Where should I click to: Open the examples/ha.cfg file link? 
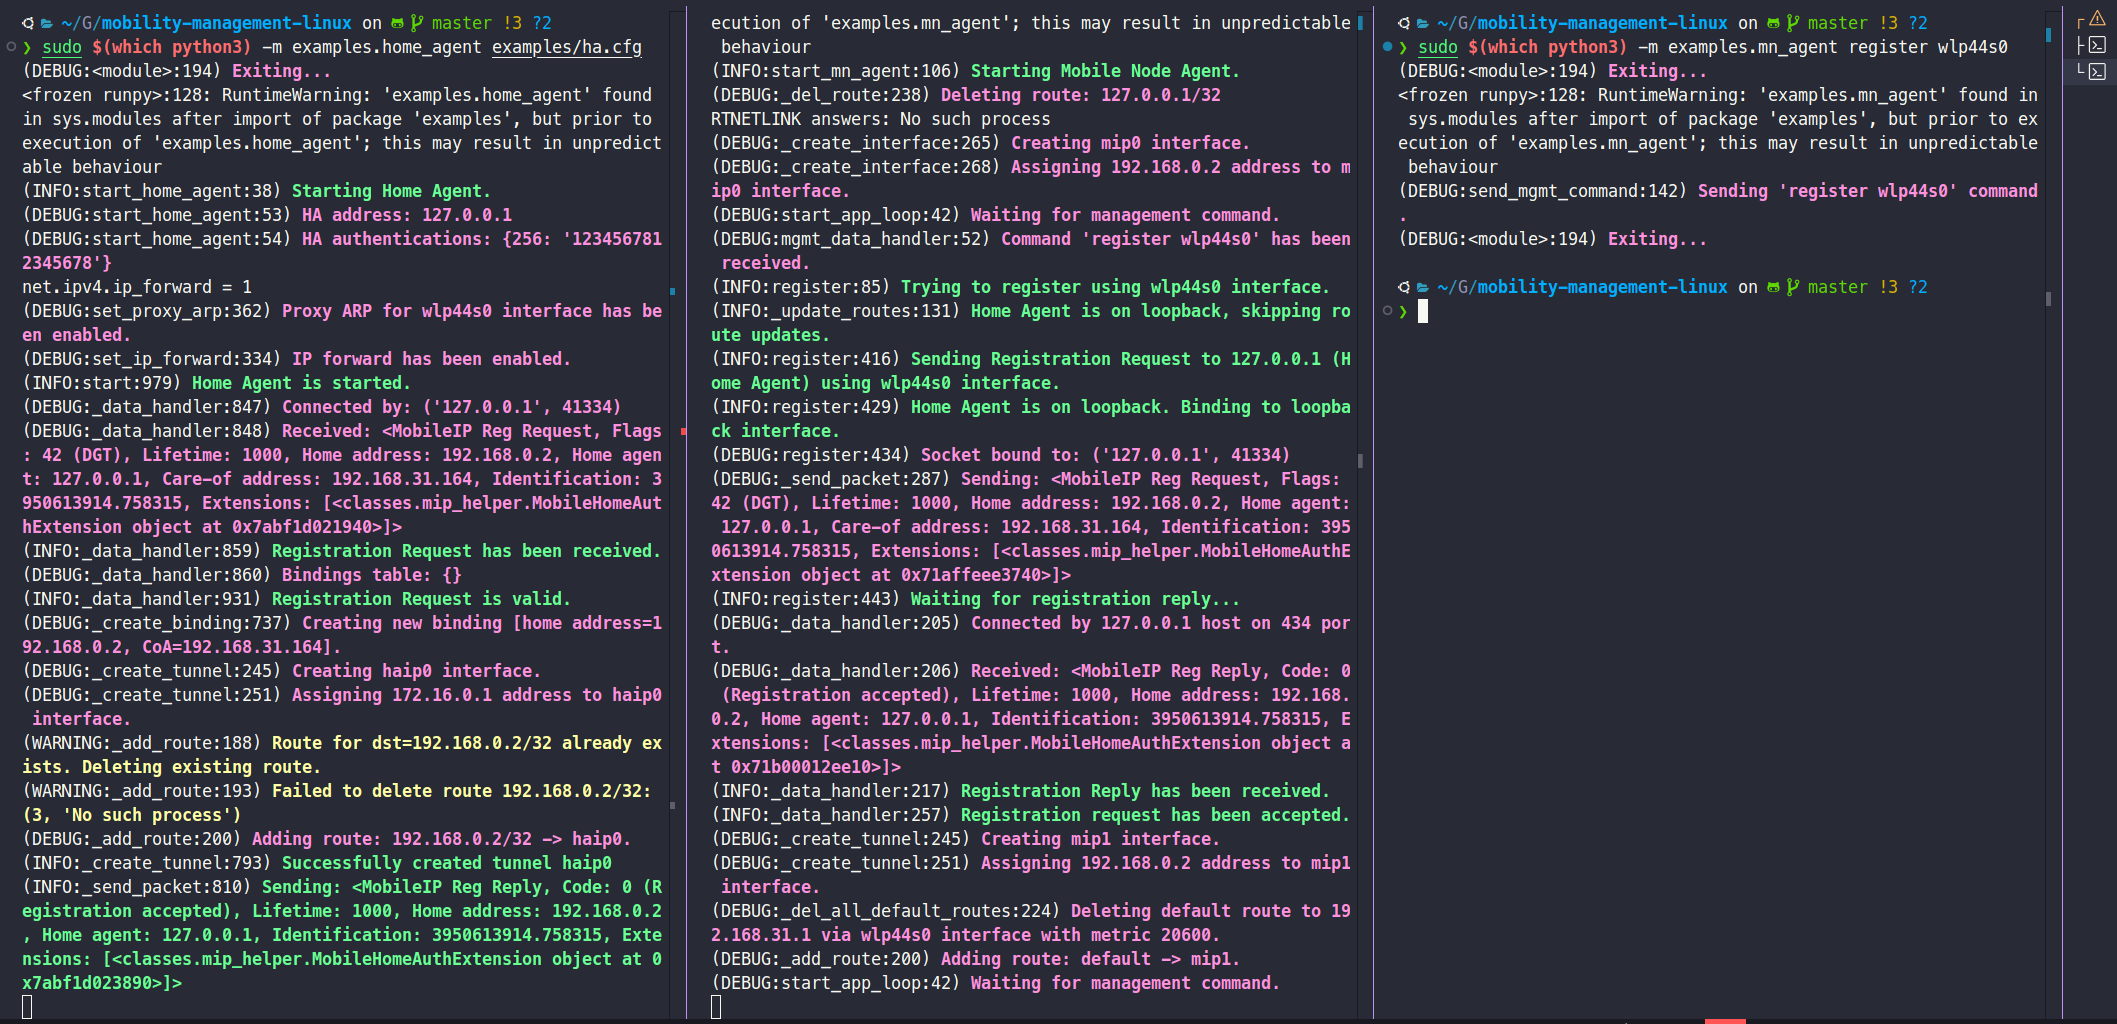coord(567,47)
